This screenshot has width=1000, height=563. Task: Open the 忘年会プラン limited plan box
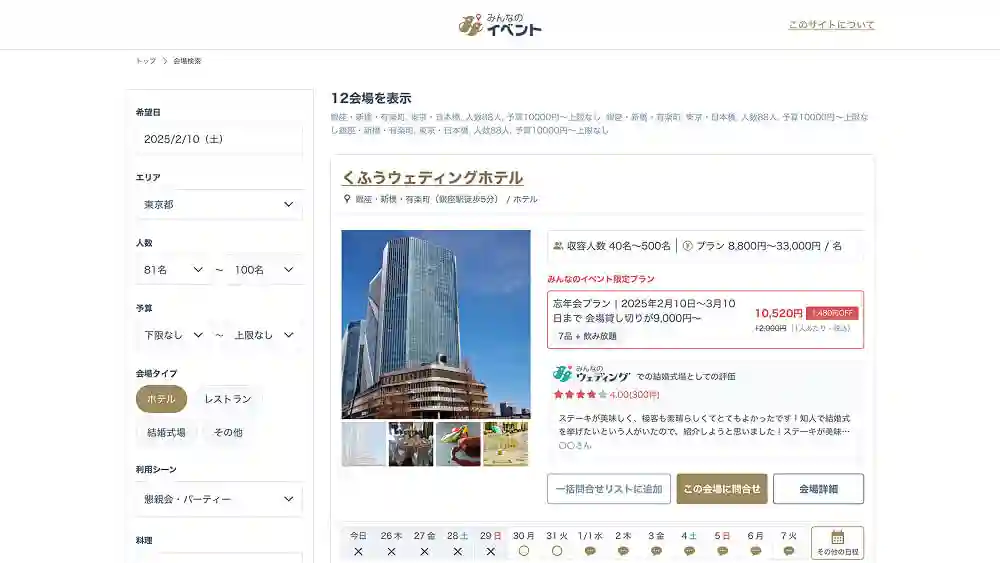[x=705, y=319]
